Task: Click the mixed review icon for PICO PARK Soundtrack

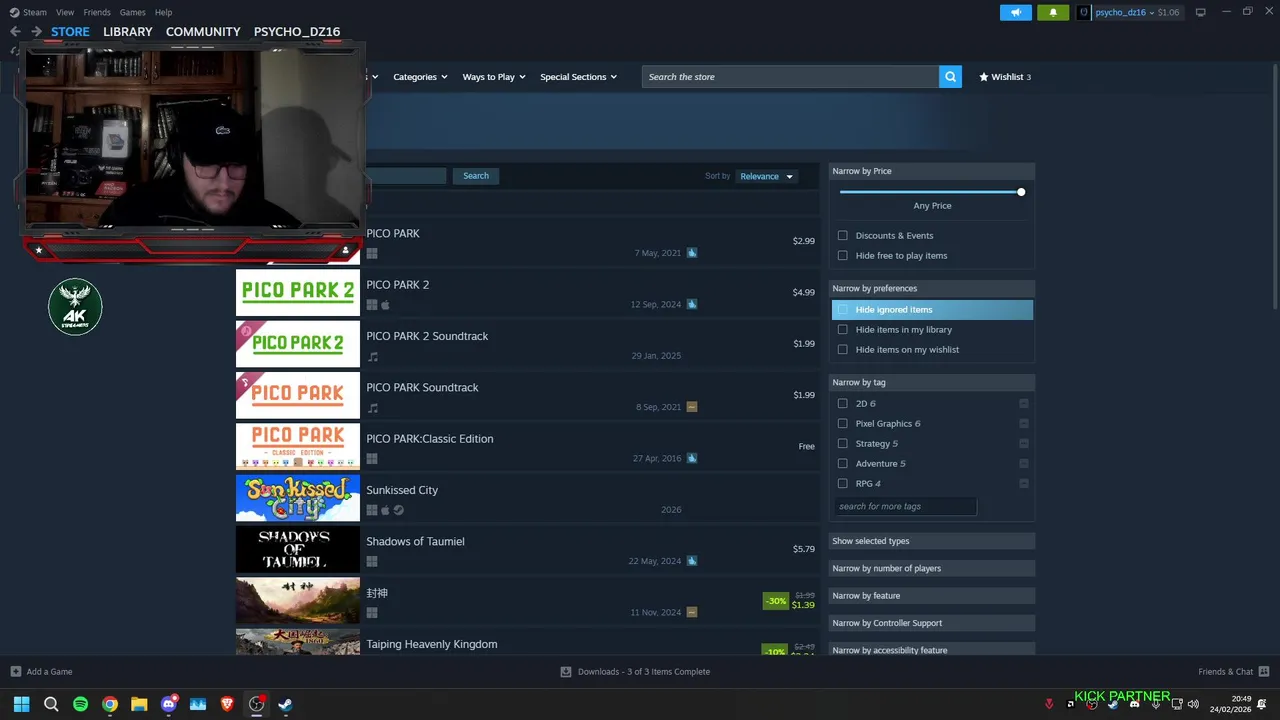Action: [692, 407]
